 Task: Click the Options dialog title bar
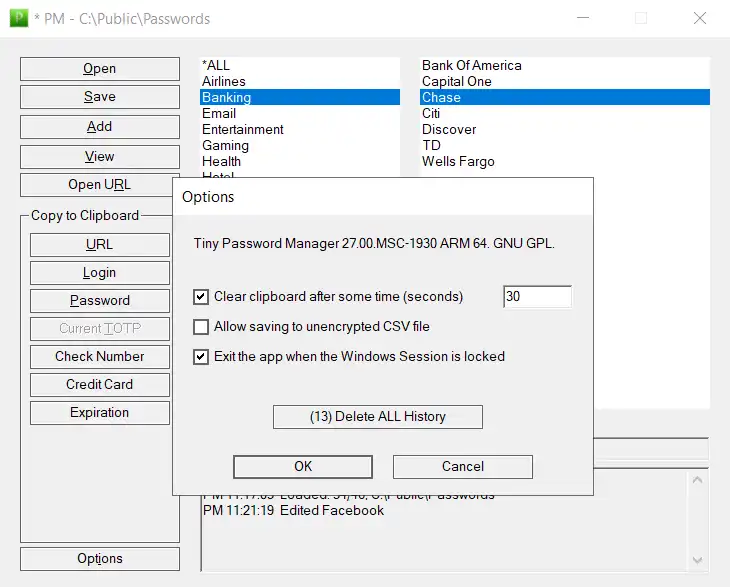pos(383,197)
